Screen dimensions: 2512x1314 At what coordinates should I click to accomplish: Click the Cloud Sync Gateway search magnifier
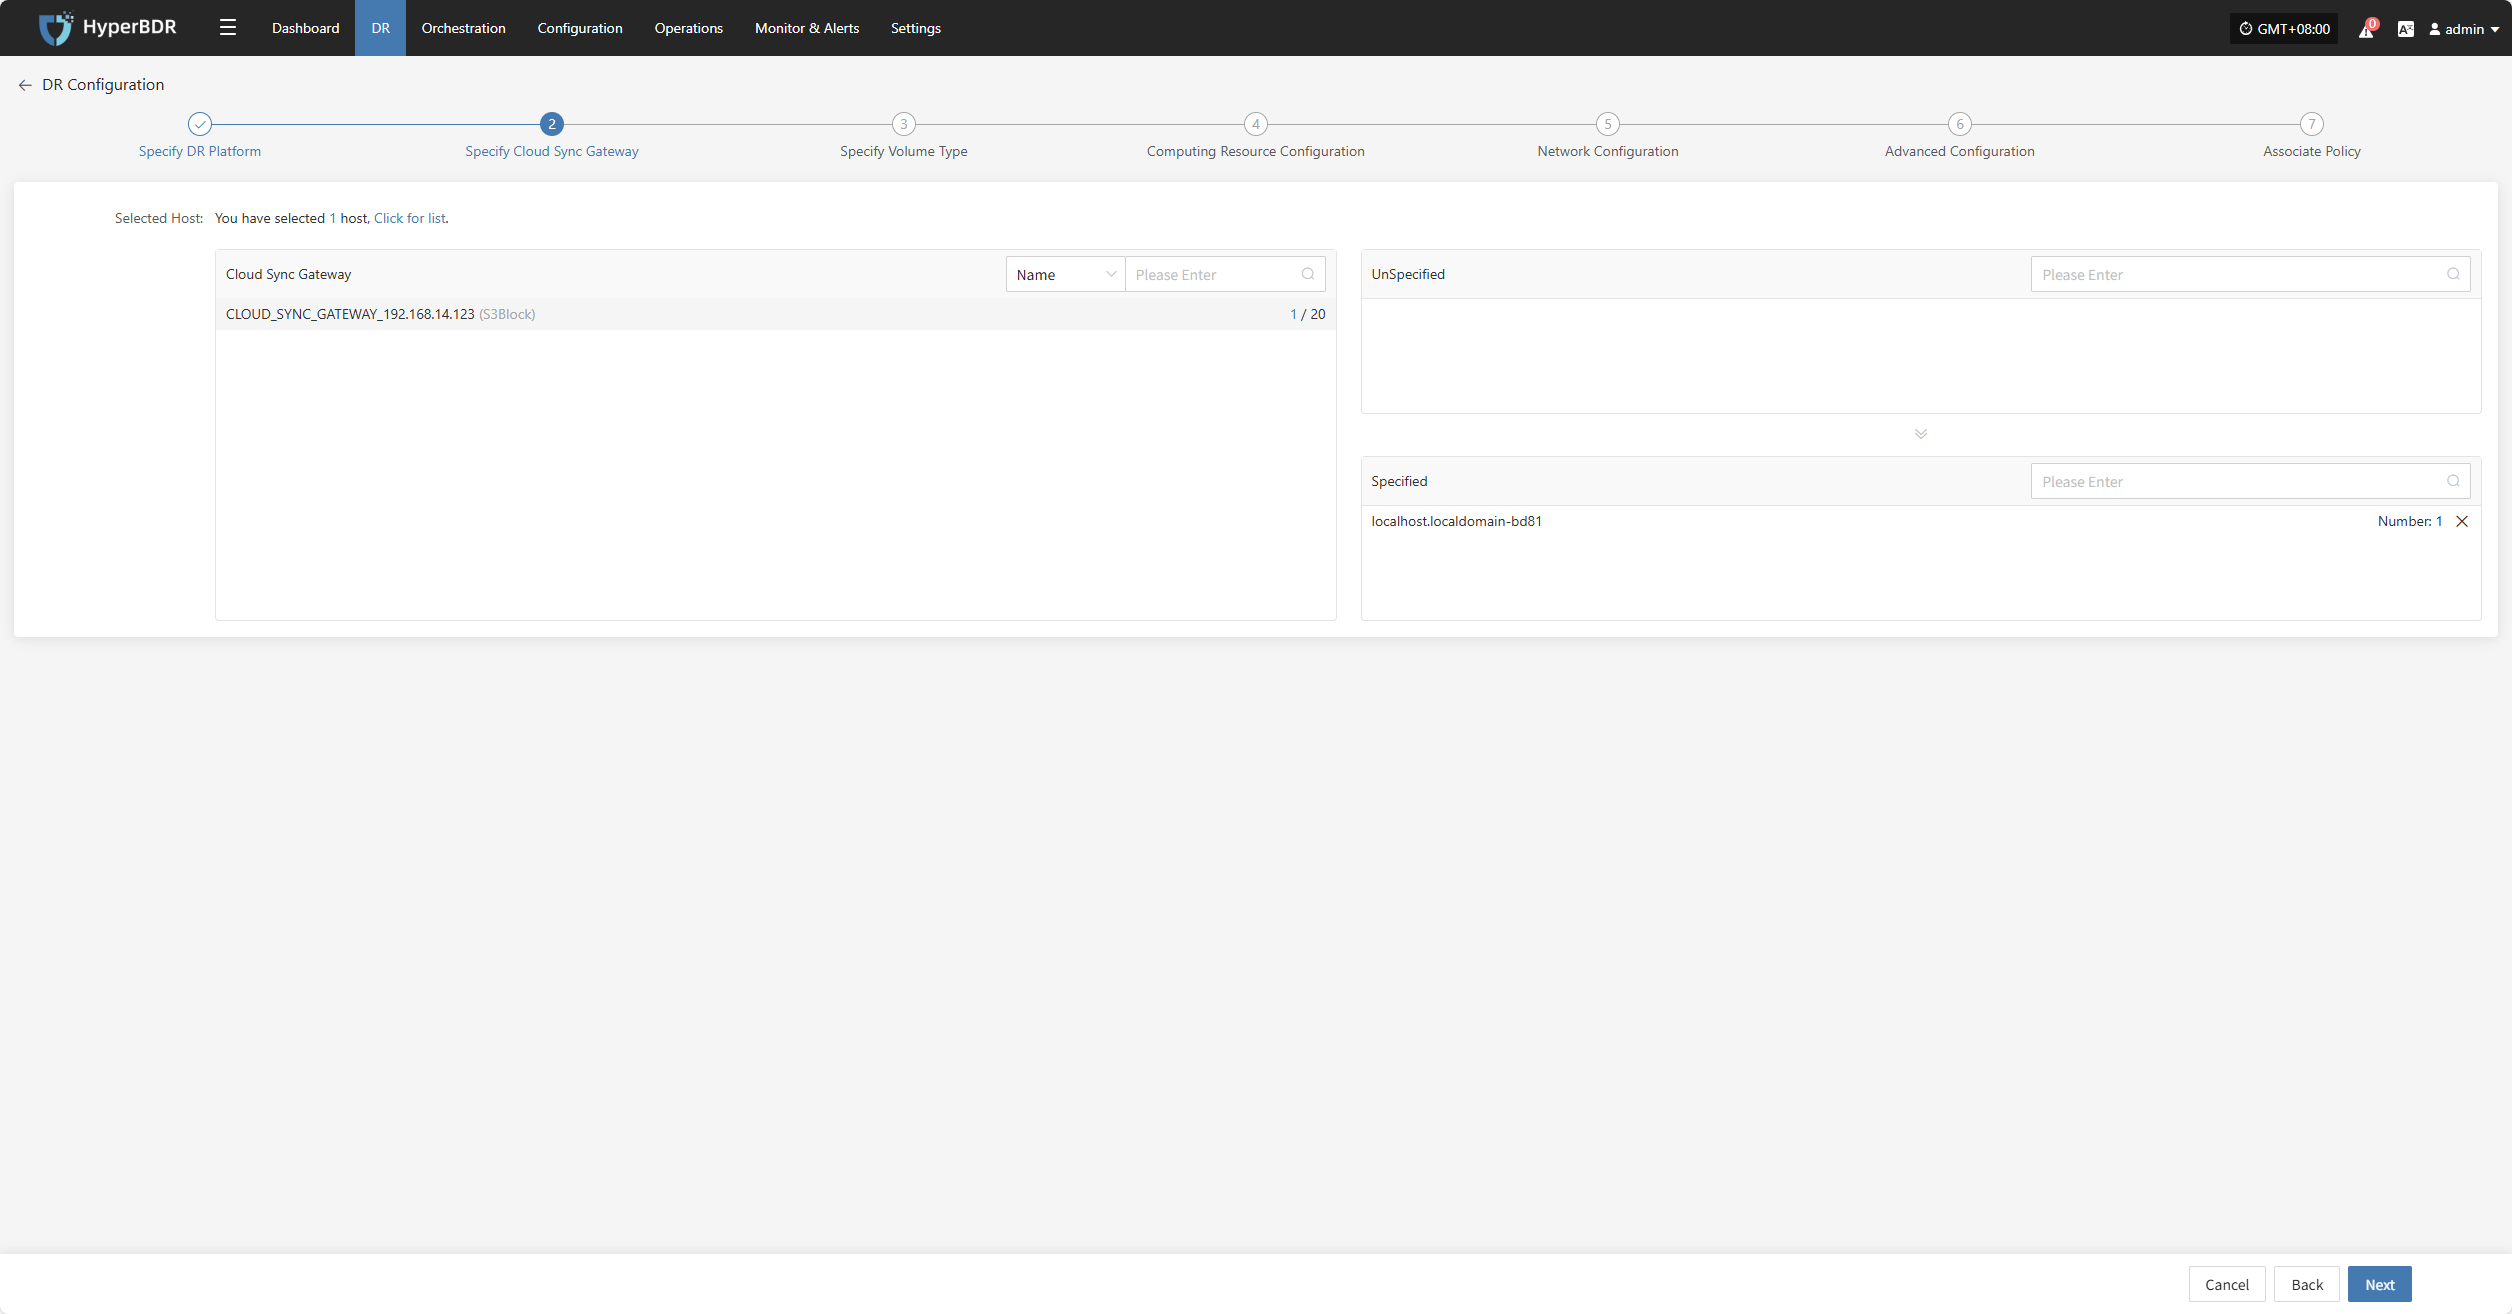point(1307,274)
